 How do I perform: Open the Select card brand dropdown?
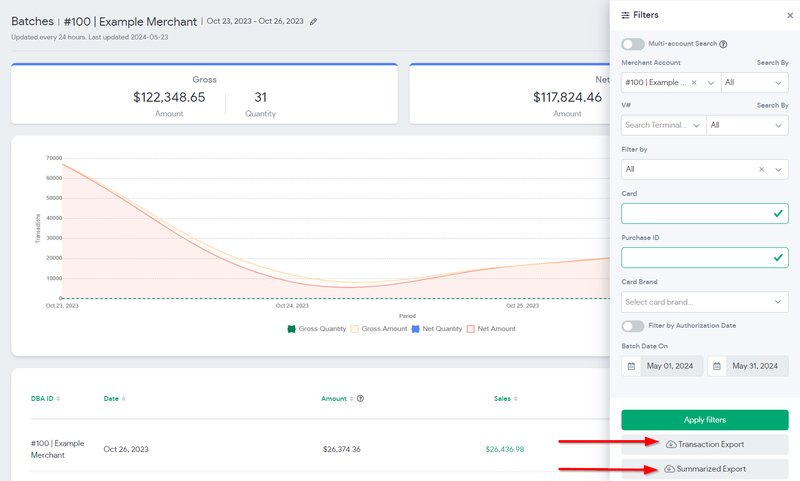click(x=705, y=302)
